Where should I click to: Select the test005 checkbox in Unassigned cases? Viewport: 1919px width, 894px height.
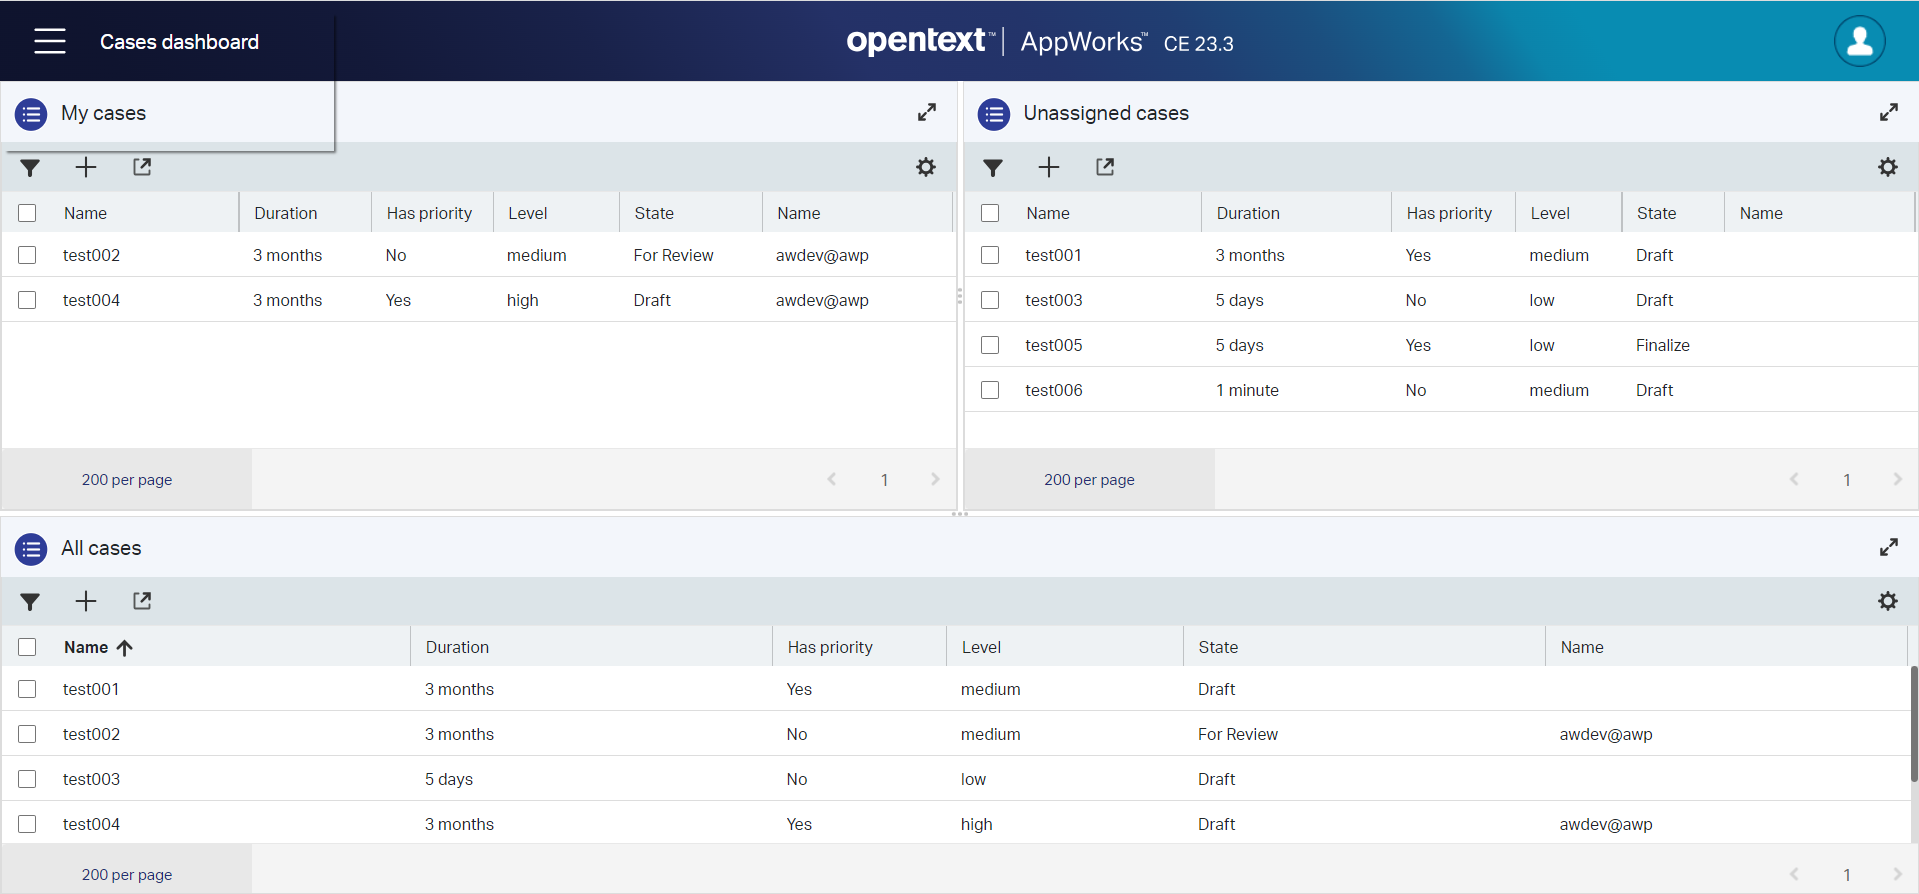pyautogui.click(x=990, y=345)
